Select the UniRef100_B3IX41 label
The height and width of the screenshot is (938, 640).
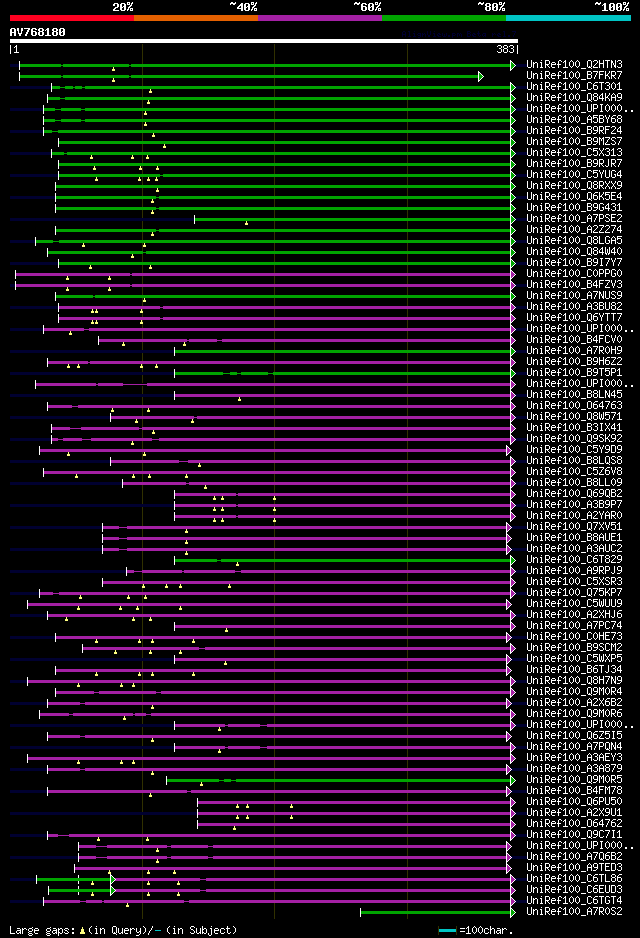click(x=574, y=428)
